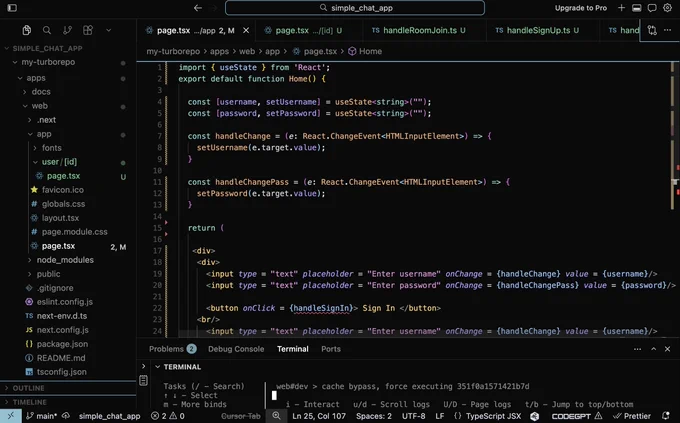The image size is (680, 423).
Task: Open the chat panel icon
Action: (x=652, y=8)
